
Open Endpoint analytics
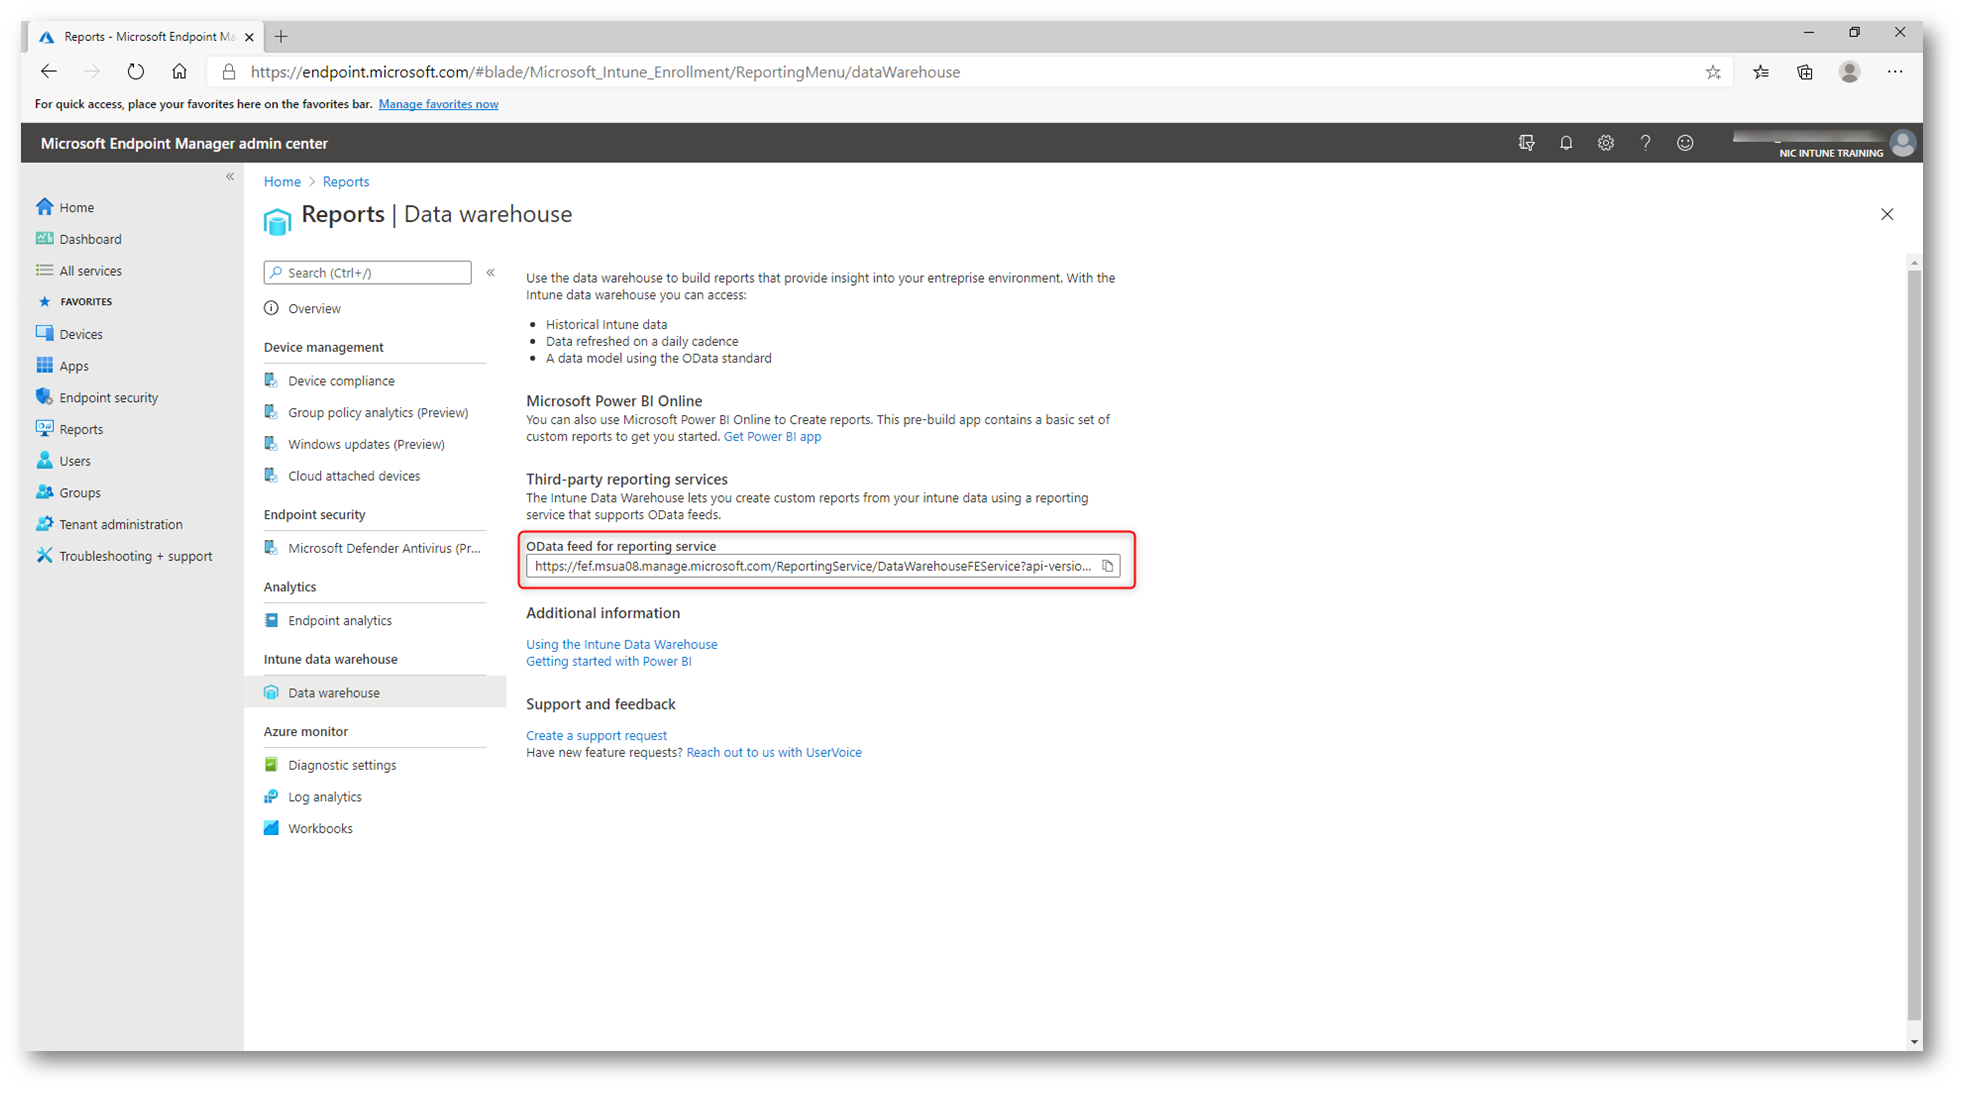(340, 621)
